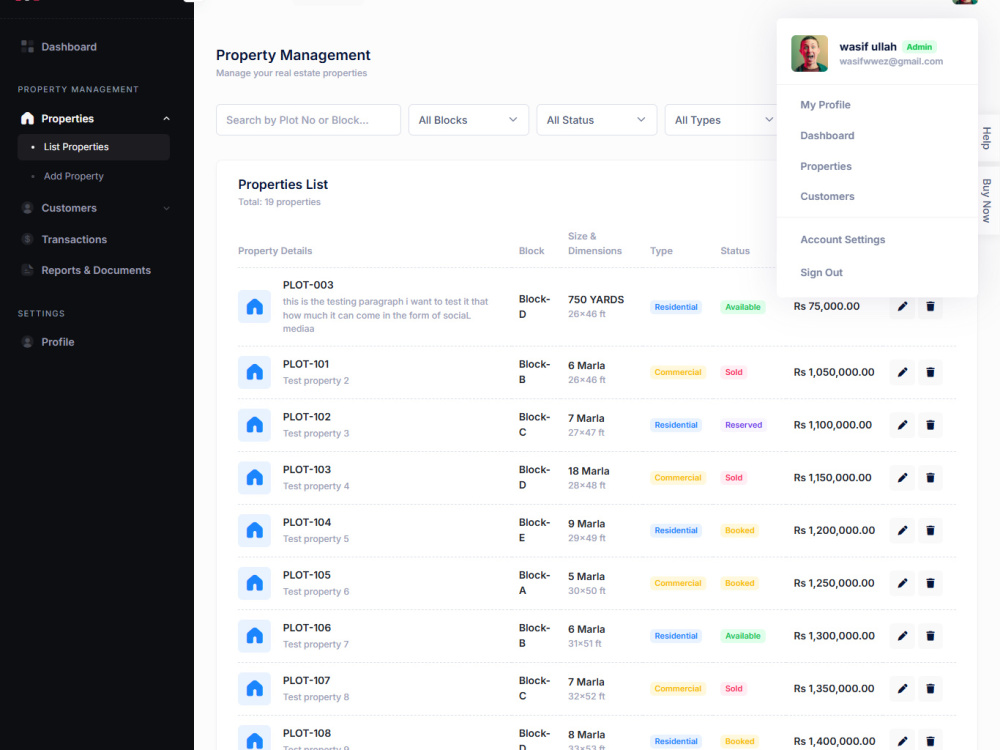Select List Properties in the sidebar

(94, 147)
